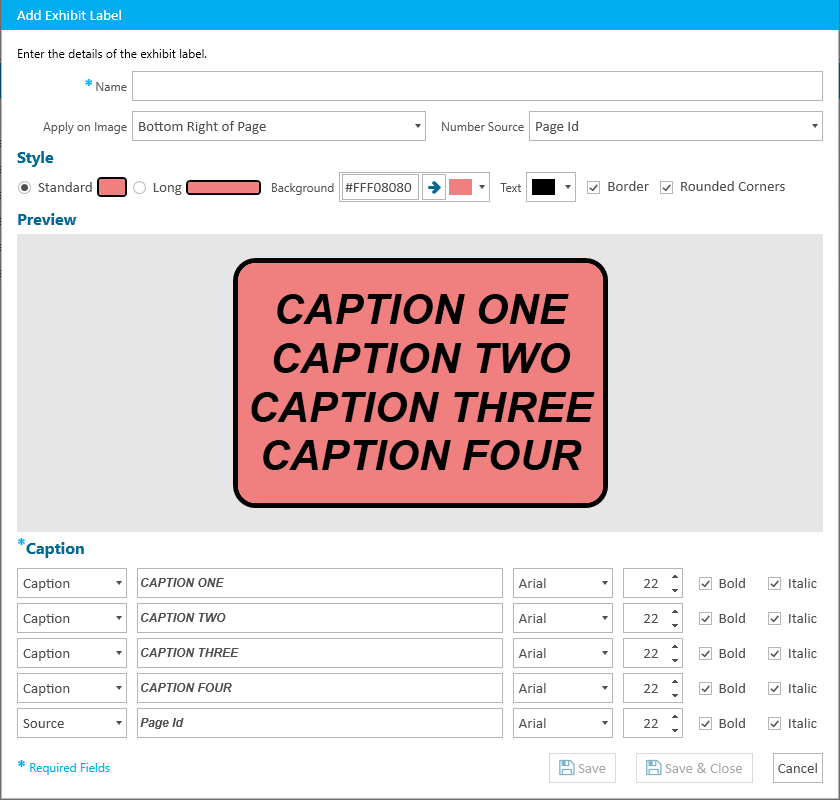Open the Source type dropdown in last row
840x800 pixels.
click(72, 723)
